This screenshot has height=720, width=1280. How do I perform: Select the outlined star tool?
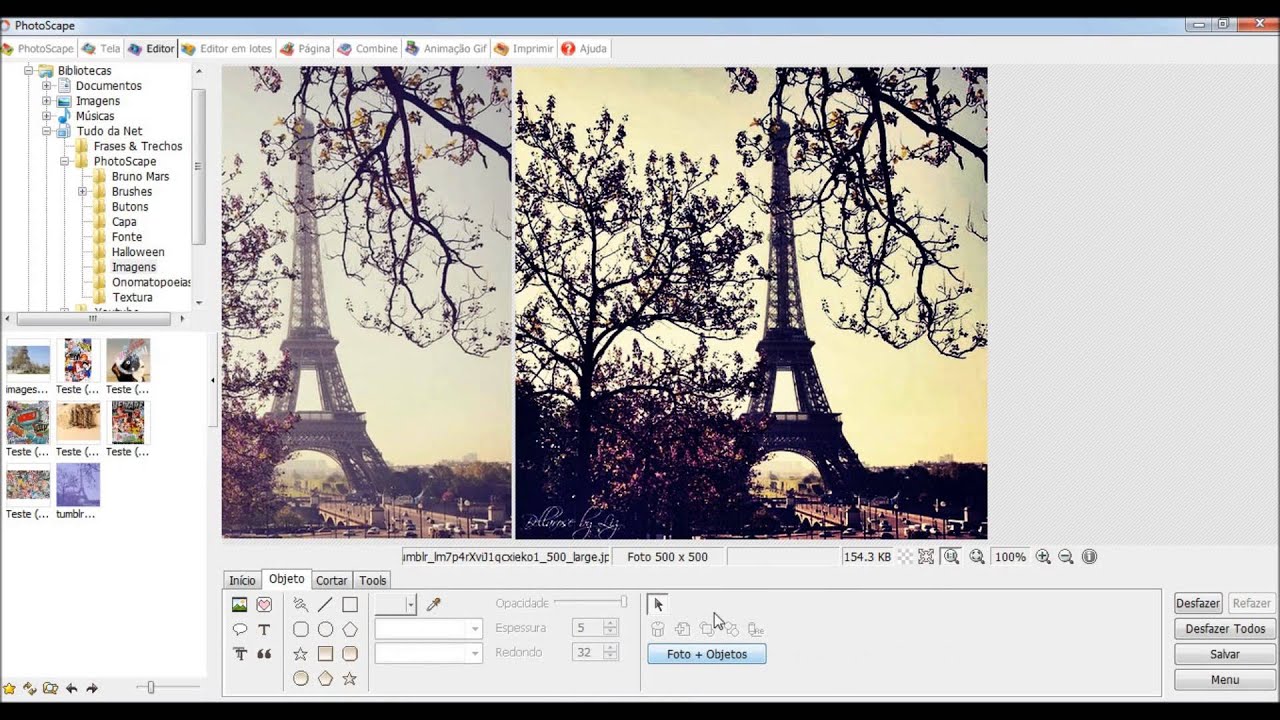pos(300,654)
